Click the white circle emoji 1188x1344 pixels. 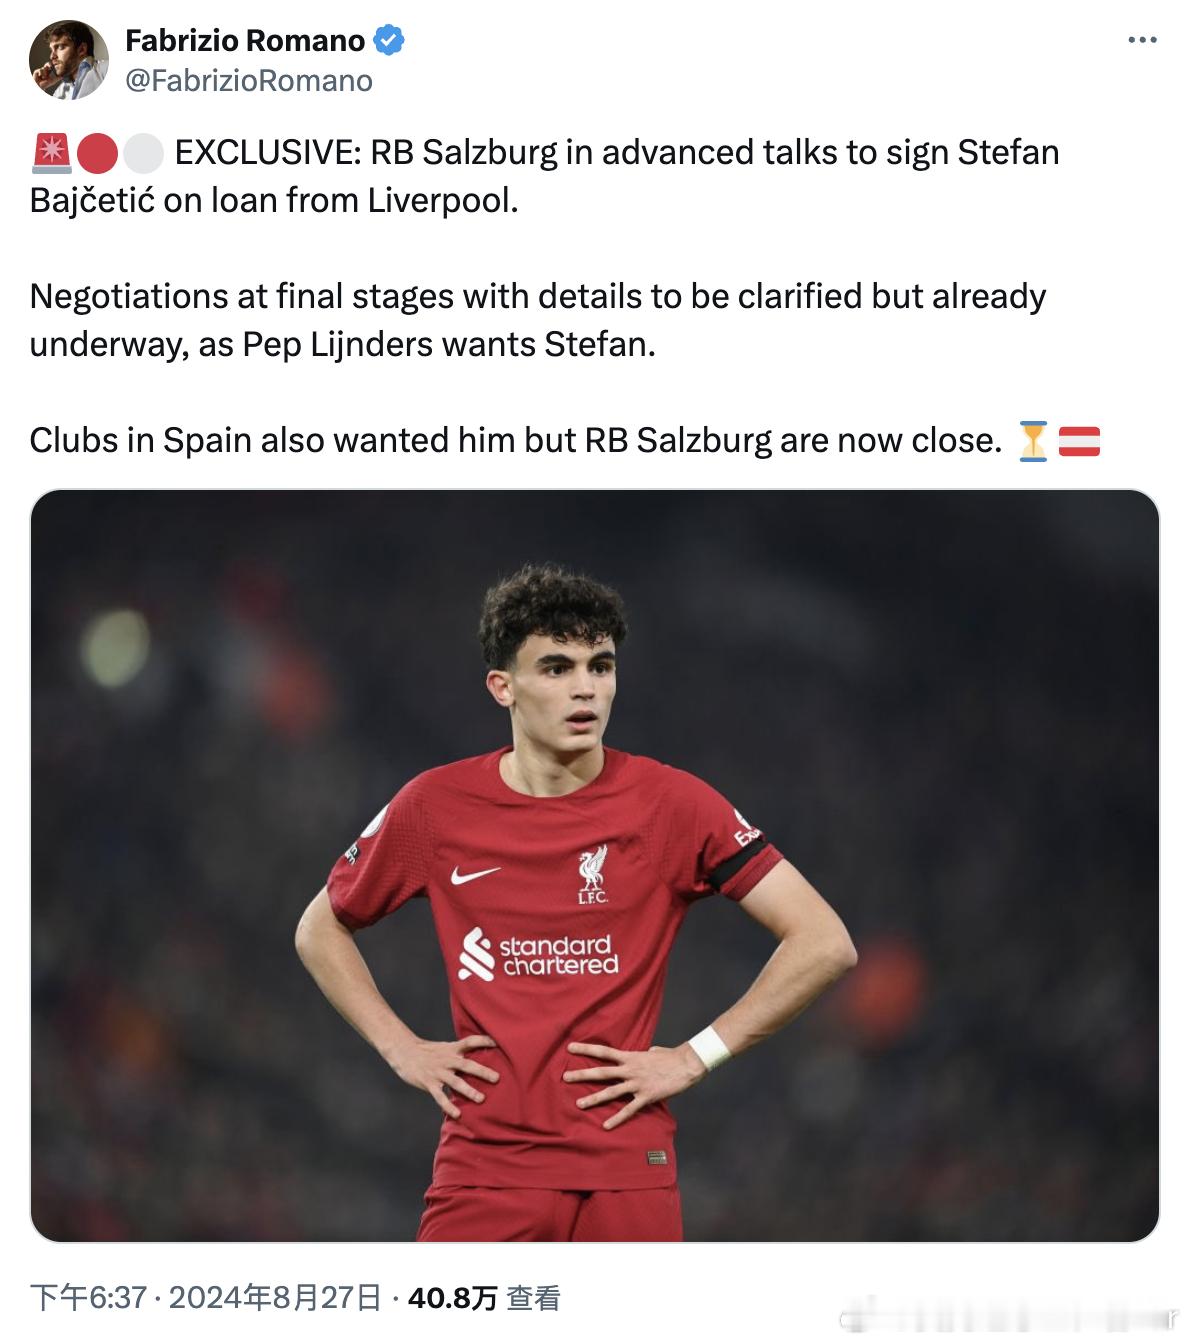(x=144, y=153)
